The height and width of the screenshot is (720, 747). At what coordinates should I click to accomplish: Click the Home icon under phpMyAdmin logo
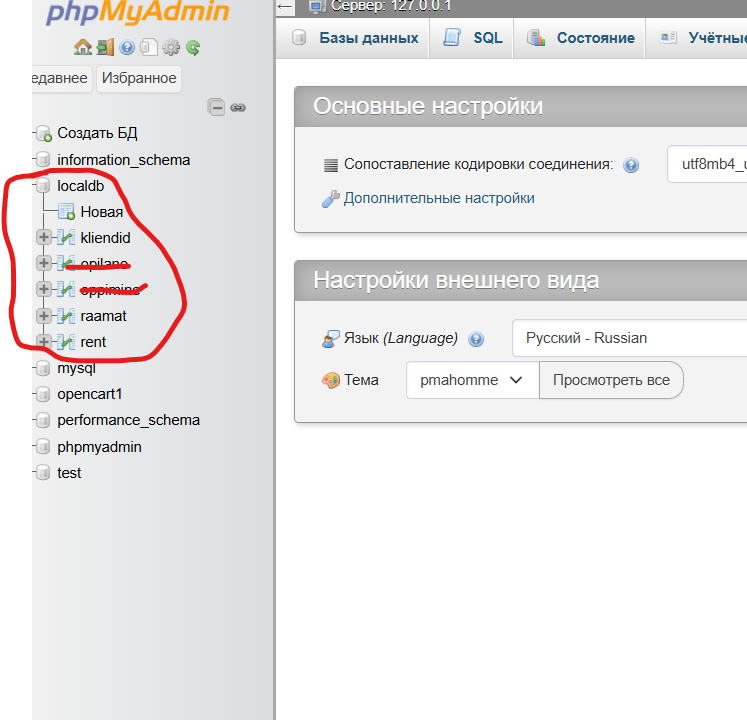[82, 47]
